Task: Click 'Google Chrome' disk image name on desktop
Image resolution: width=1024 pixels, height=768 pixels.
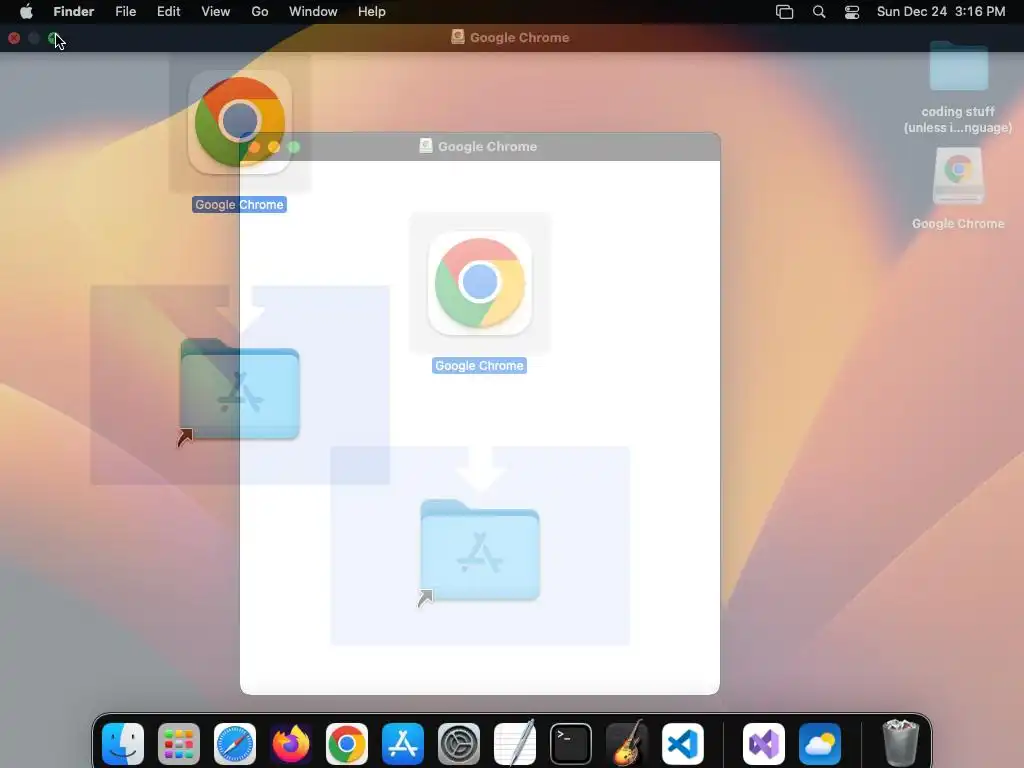Action: point(958,223)
